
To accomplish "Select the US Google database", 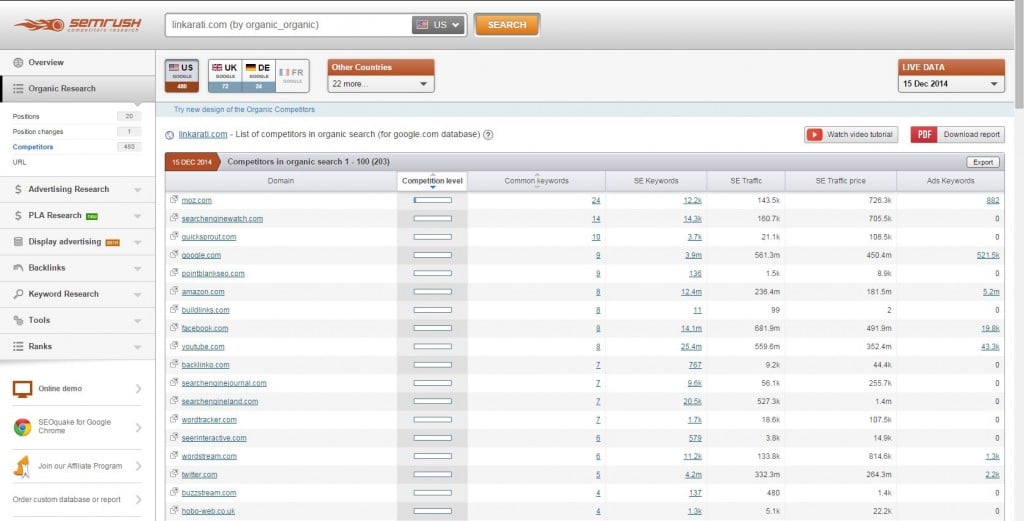I will [x=181, y=76].
